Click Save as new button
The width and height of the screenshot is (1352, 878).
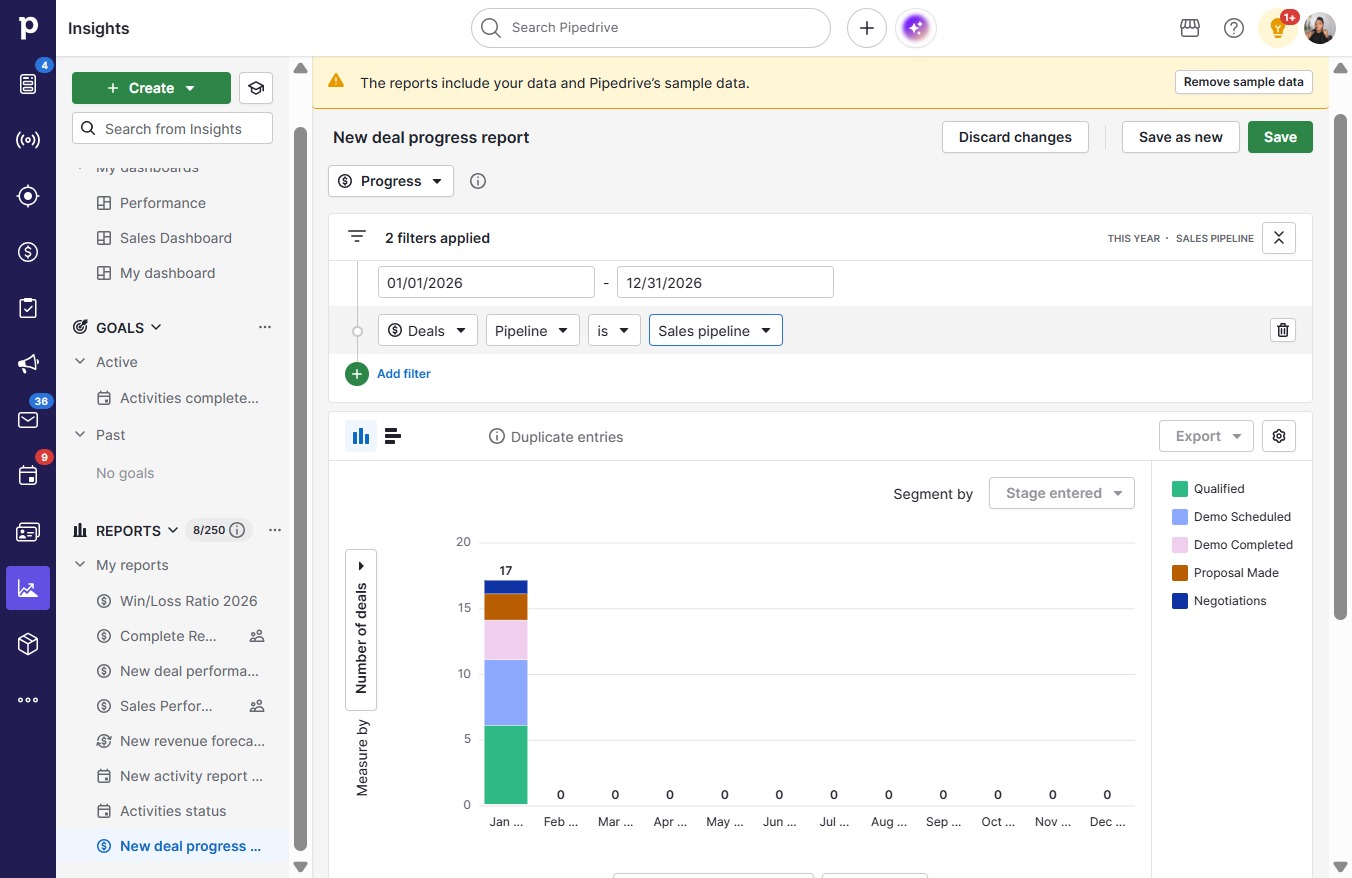[x=1181, y=137]
